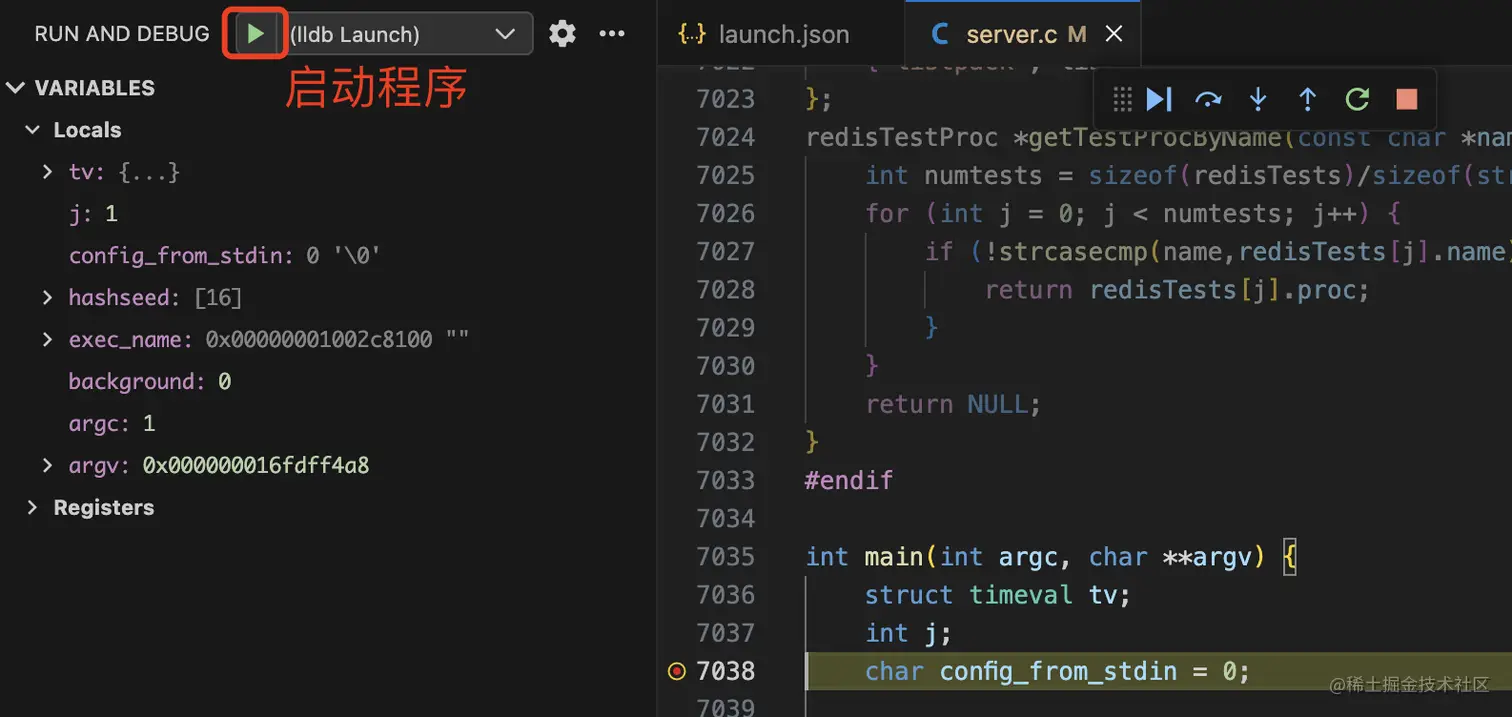Click line number 7026 in gutter

click(725, 213)
